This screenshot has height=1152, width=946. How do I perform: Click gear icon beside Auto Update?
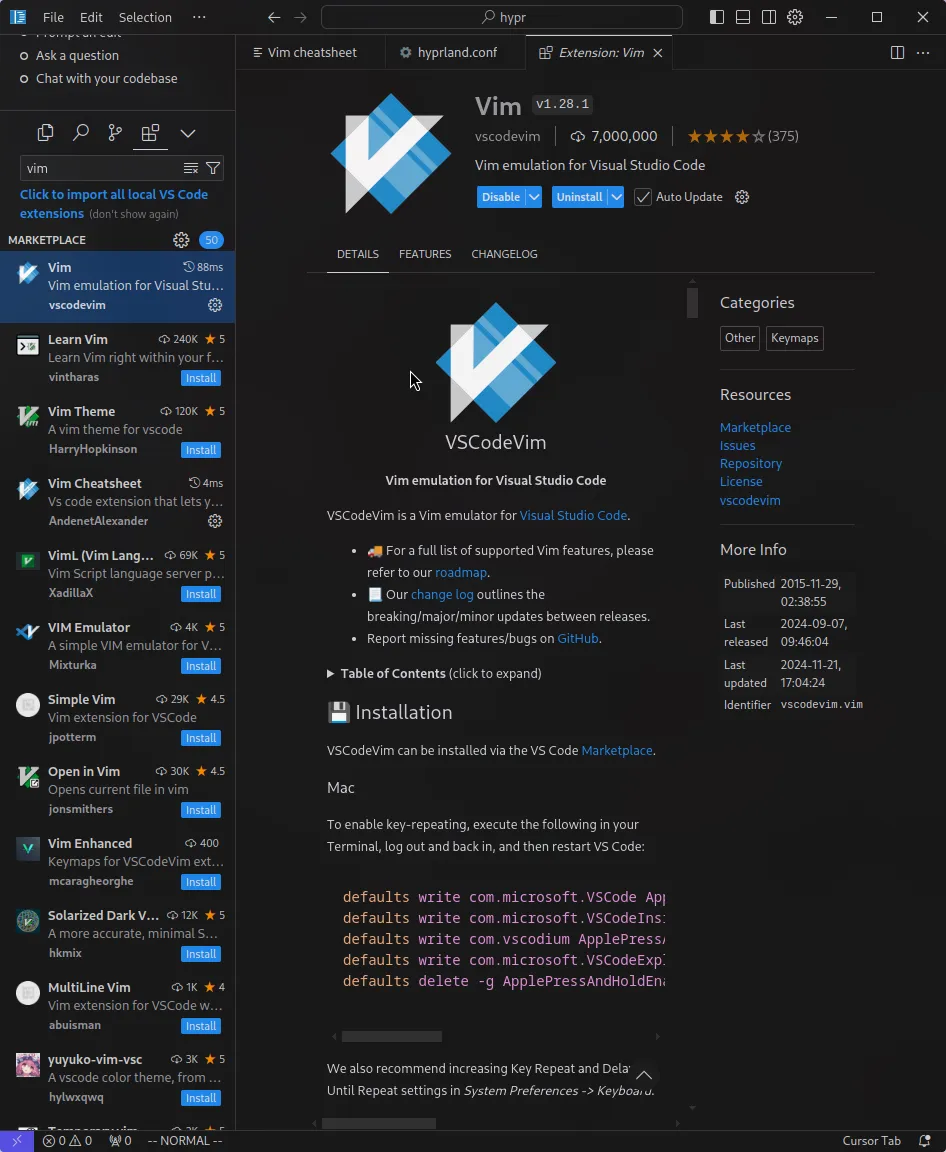[742, 197]
